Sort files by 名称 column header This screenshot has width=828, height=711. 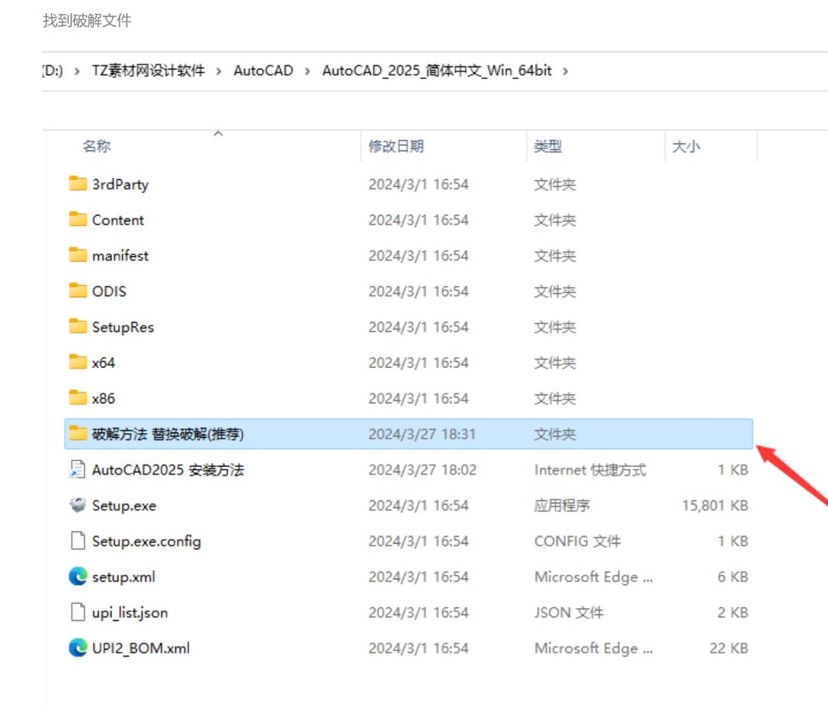click(97, 146)
